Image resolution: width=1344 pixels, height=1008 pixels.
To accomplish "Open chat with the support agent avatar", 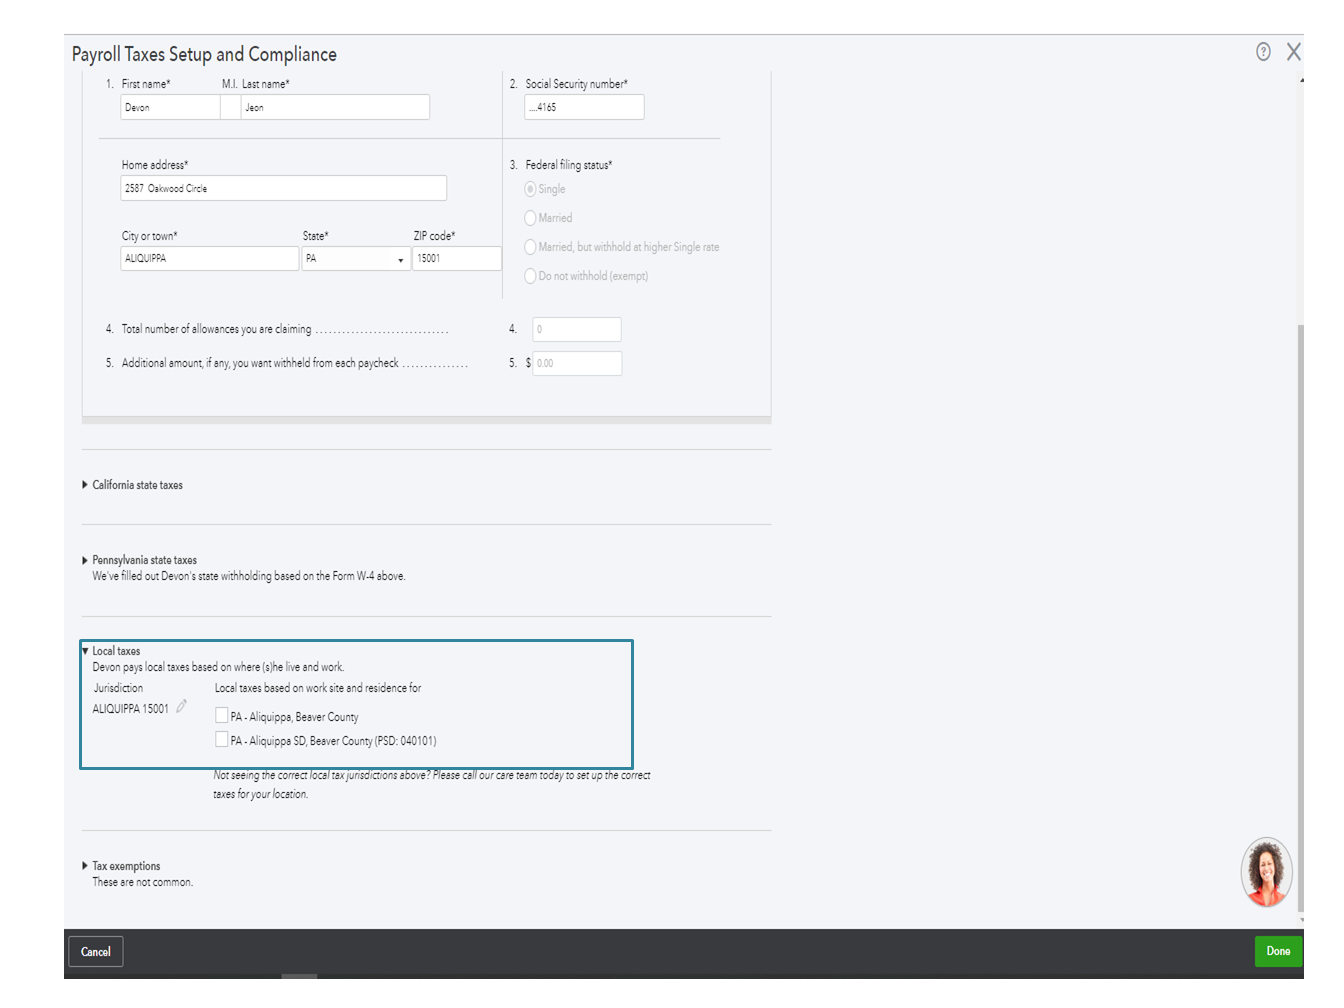I will click(1266, 872).
